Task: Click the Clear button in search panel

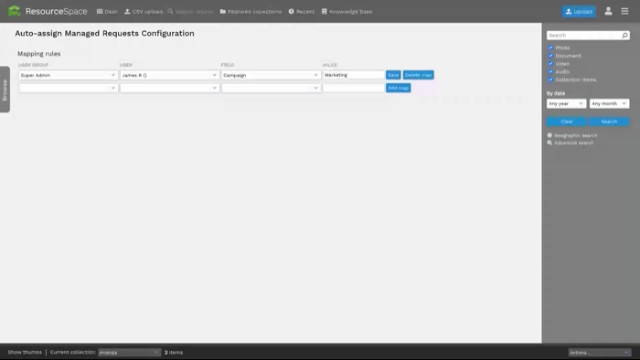Action: click(x=567, y=122)
